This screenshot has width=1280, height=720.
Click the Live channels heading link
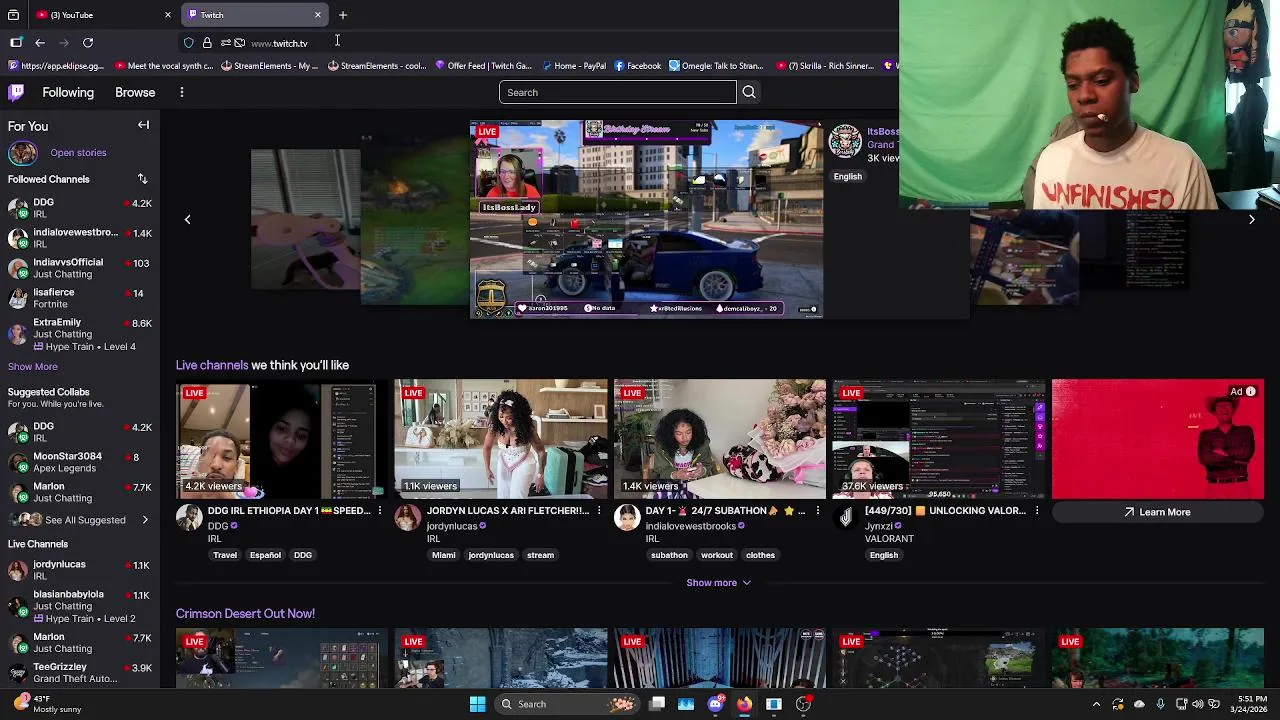click(x=212, y=365)
